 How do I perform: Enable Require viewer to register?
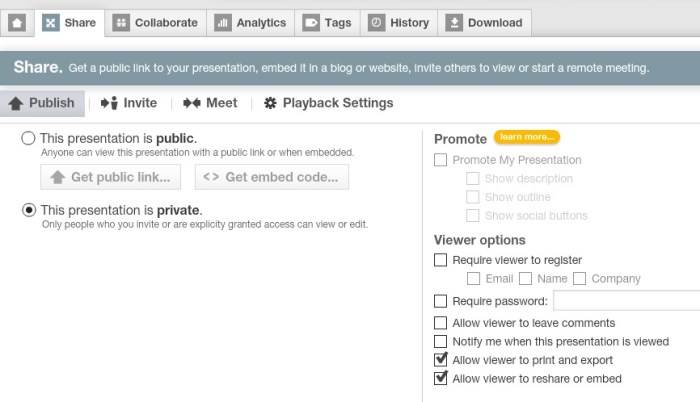[x=441, y=260]
